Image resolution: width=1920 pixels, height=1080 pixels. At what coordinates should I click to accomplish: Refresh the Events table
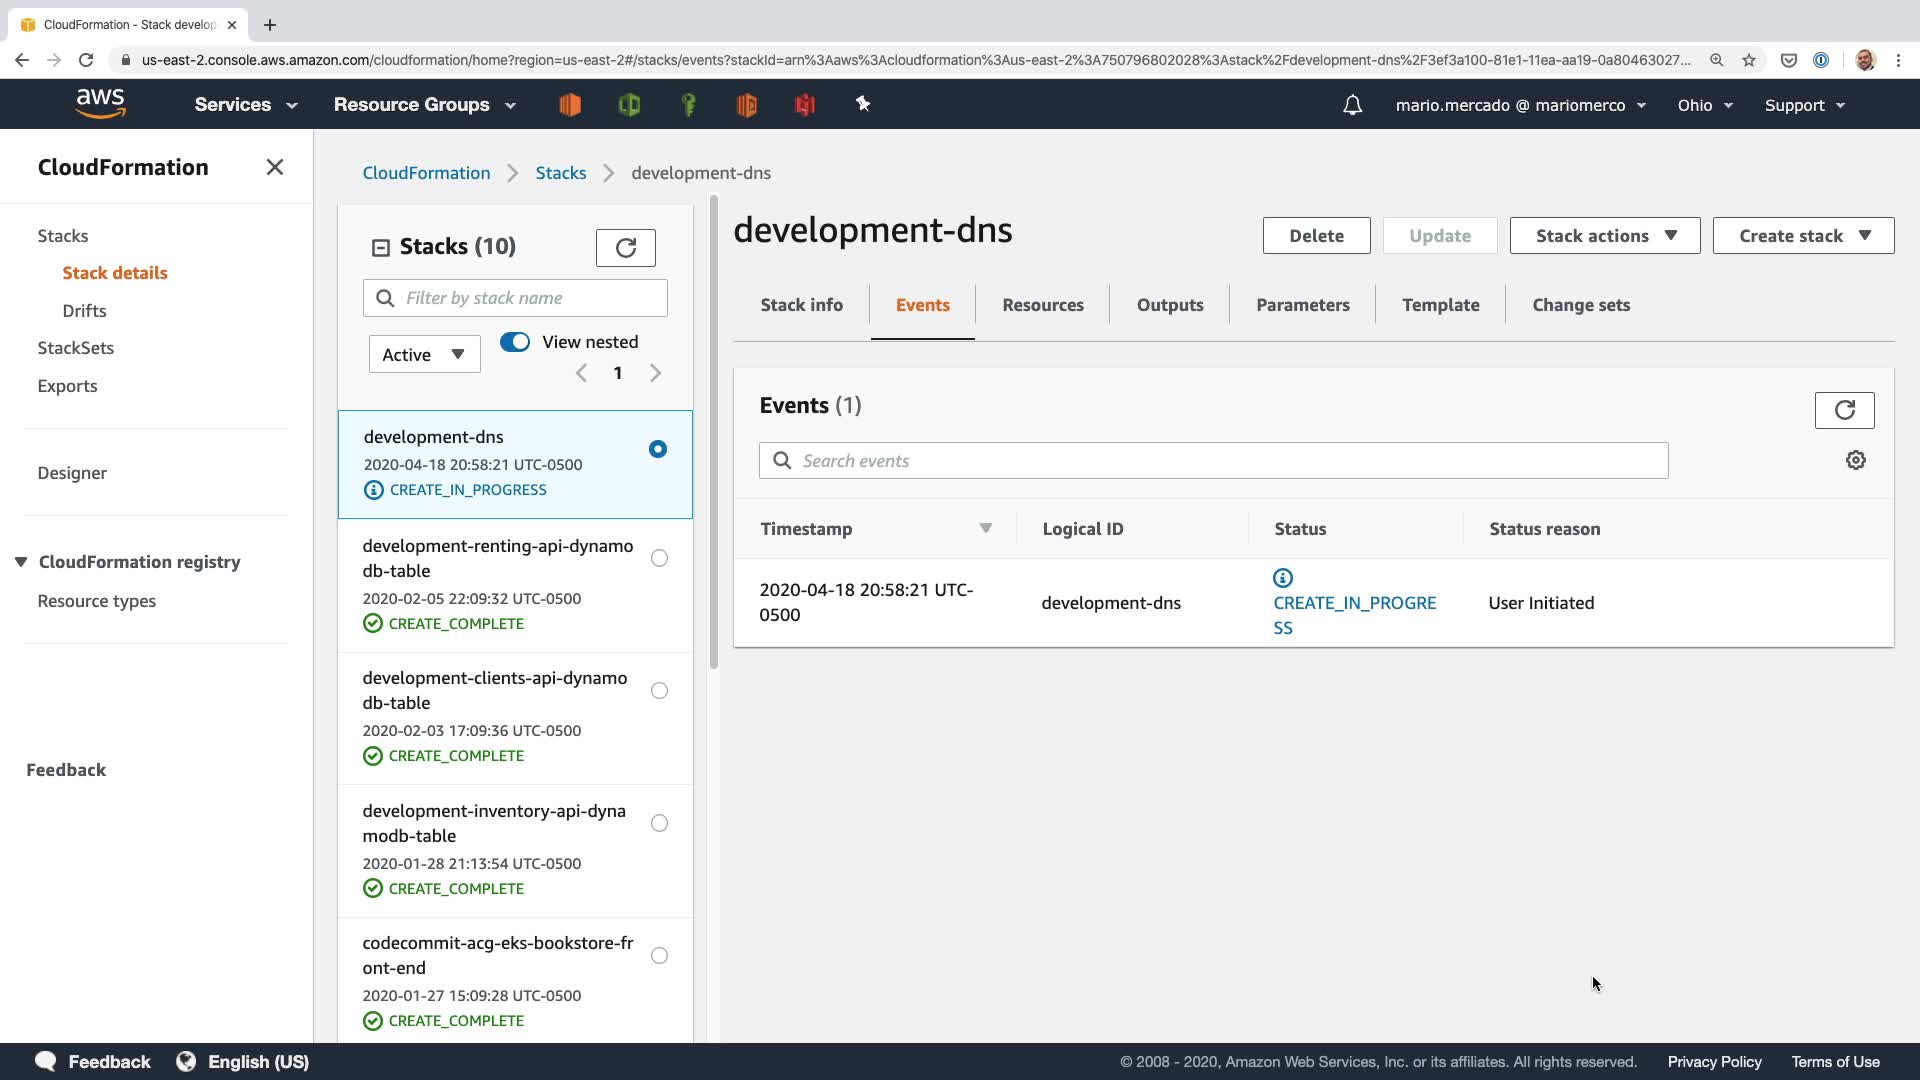1843,410
